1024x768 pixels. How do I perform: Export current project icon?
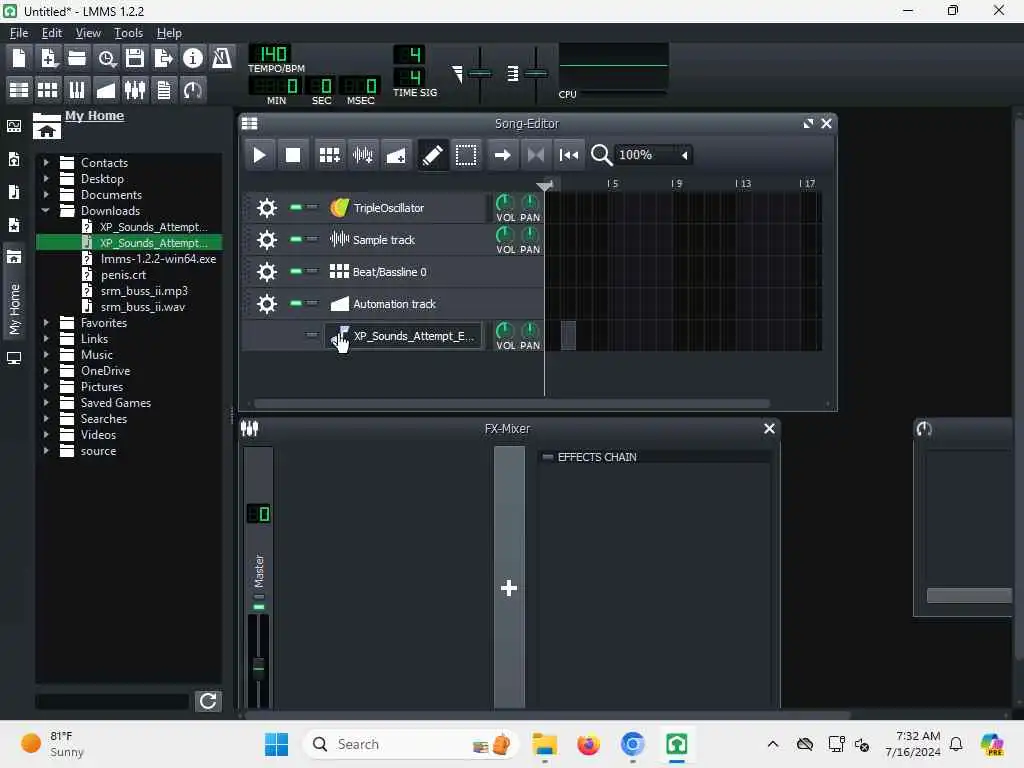click(163, 59)
